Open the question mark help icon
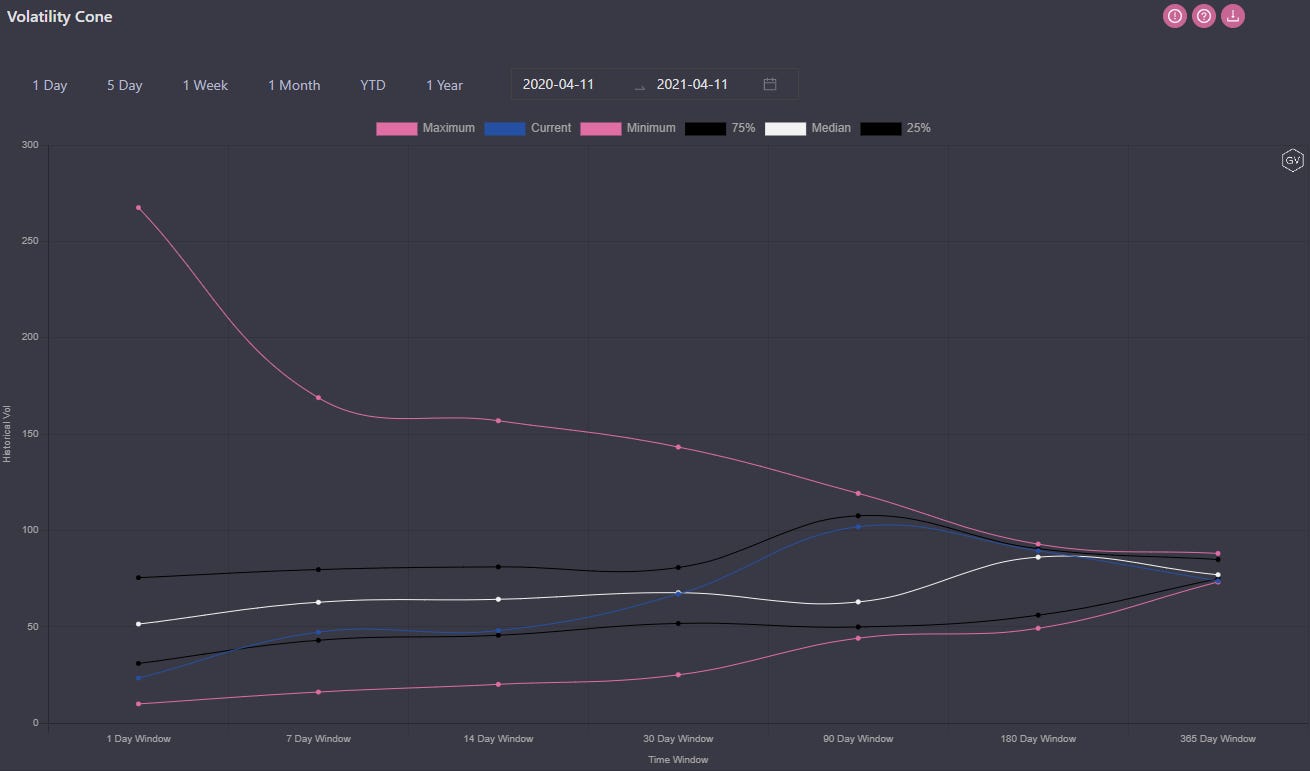 (1204, 16)
